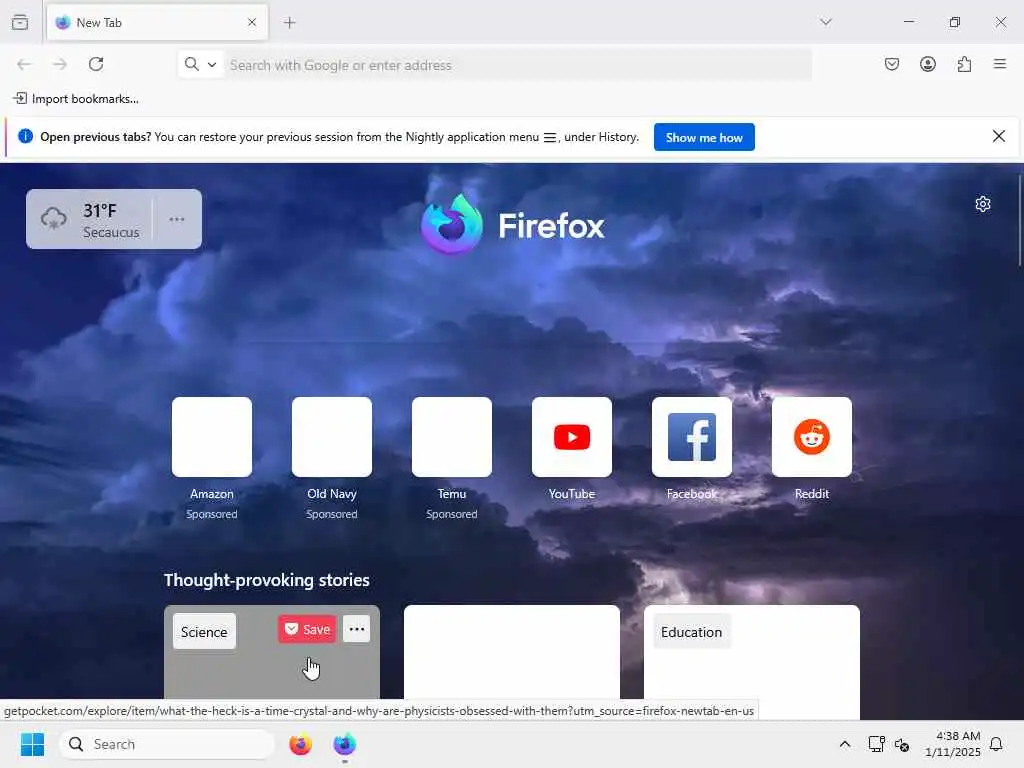Open Firefox Nightly taskbar icon
Image resolution: width=1024 pixels, height=768 pixels.
[345, 744]
